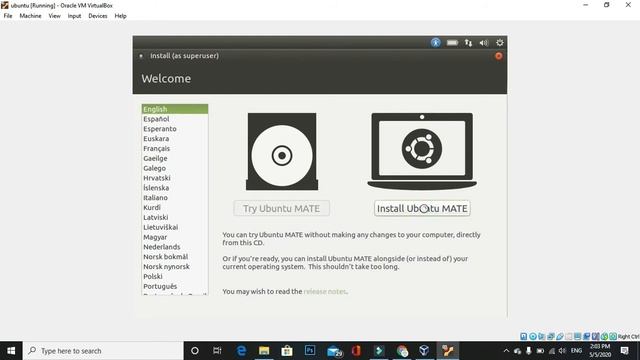640x360 pixels.
Task: Click the Install Ubuntu MATE button
Action: tap(422, 209)
